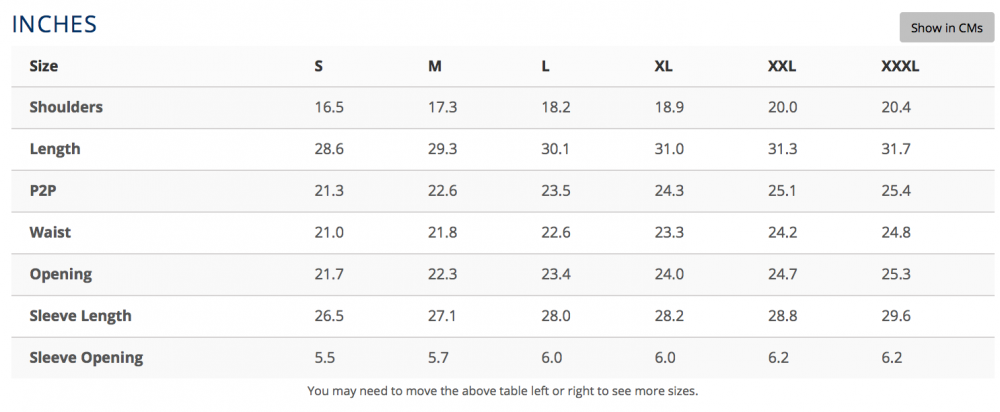
Task: Click the XL size column header
Action: (x=664, y=66)
